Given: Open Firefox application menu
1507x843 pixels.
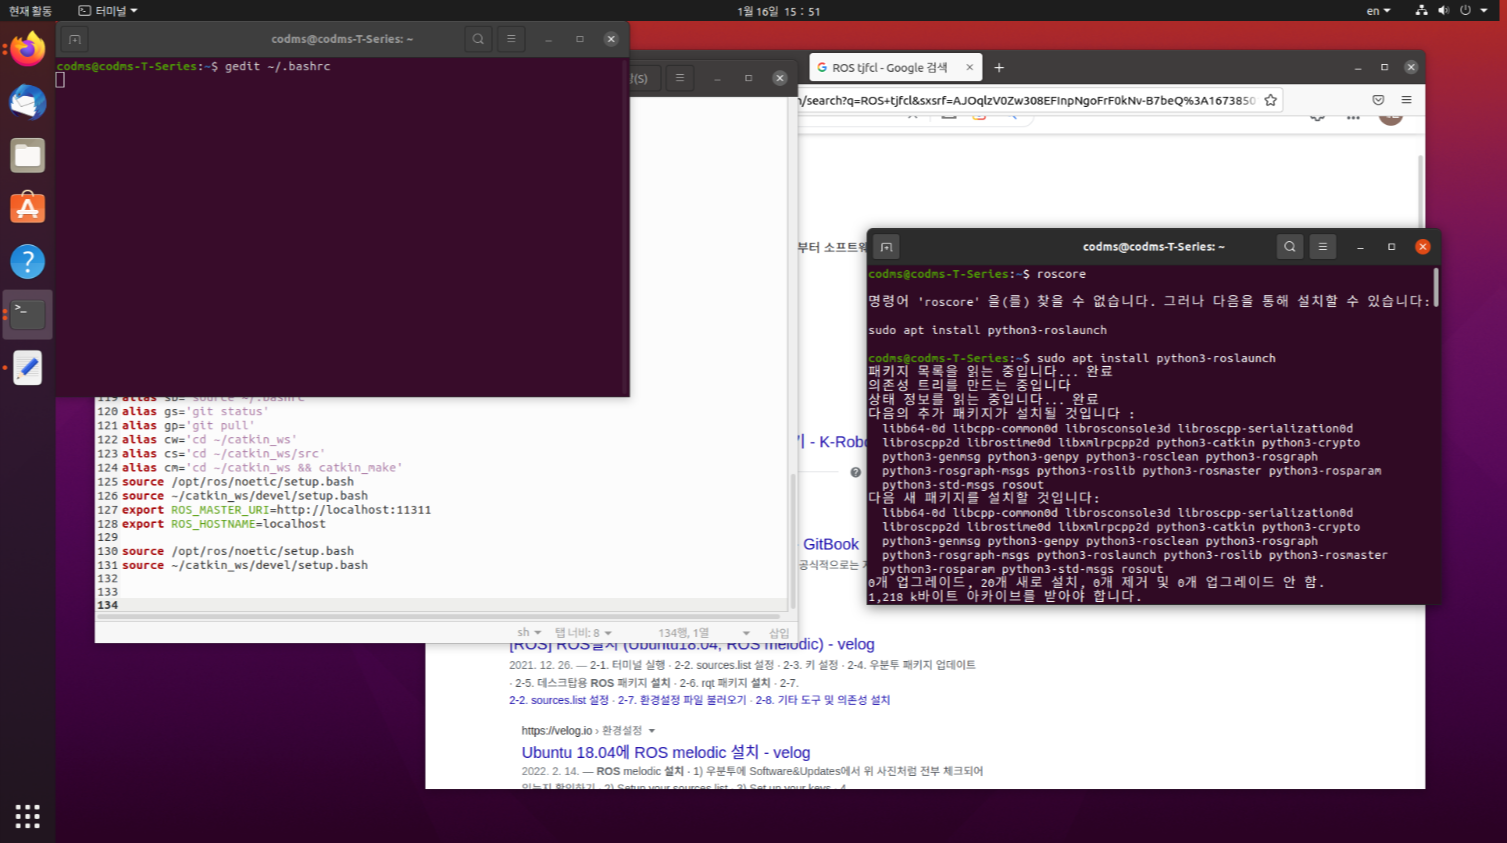Looking at the screenshot, I should tap(1406, 100).
